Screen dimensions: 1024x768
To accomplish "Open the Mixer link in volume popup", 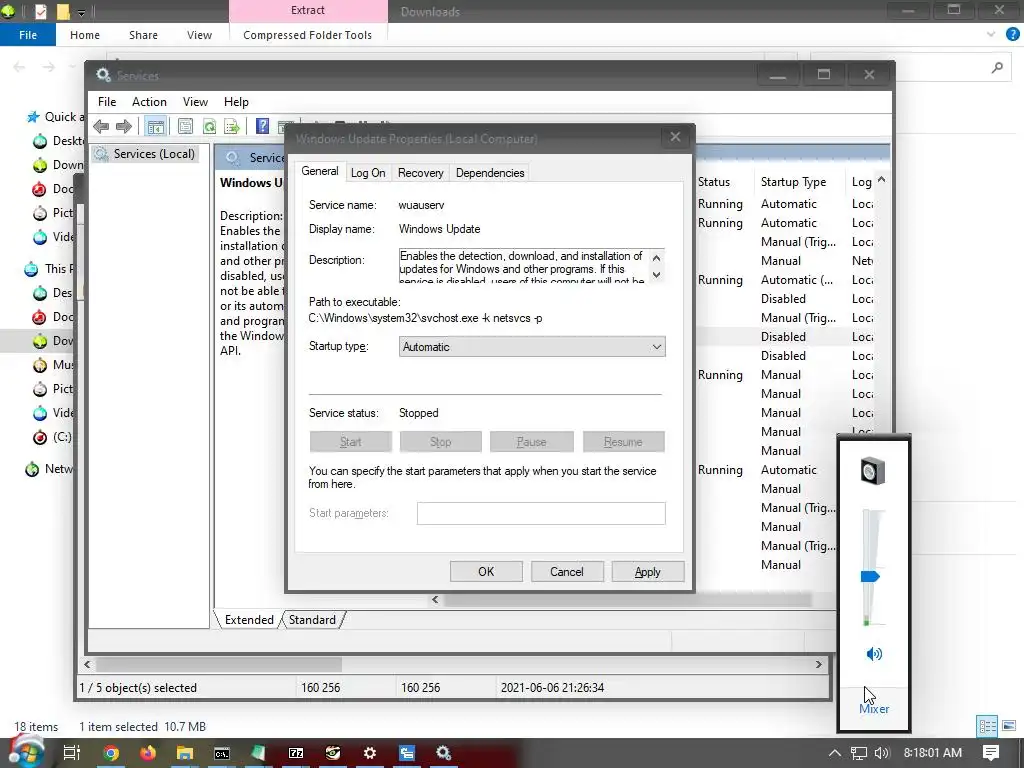I will 874,709.
